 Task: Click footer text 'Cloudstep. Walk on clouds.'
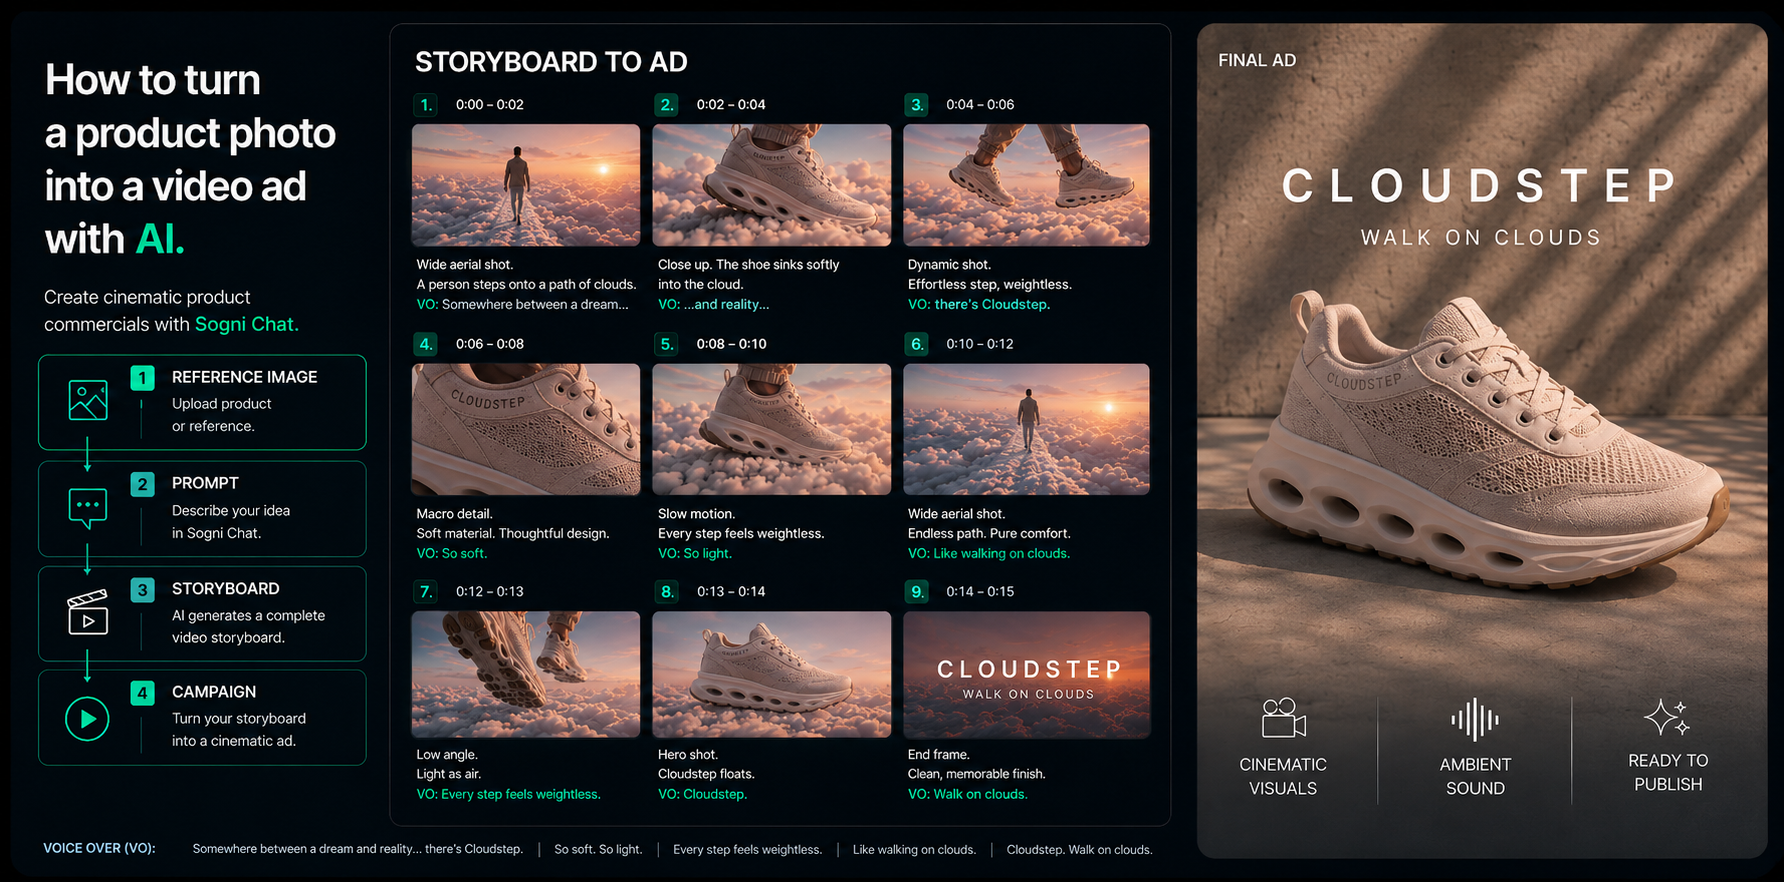click(x=1079, y=850)
